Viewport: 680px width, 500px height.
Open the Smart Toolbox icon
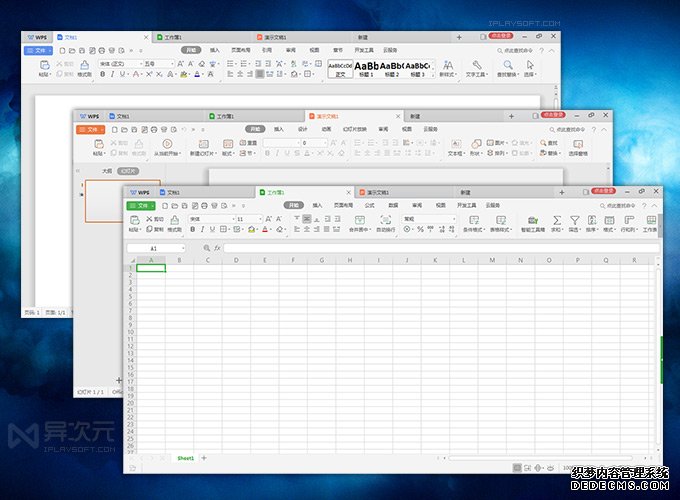pyautogui.click(x=533, y=220)
